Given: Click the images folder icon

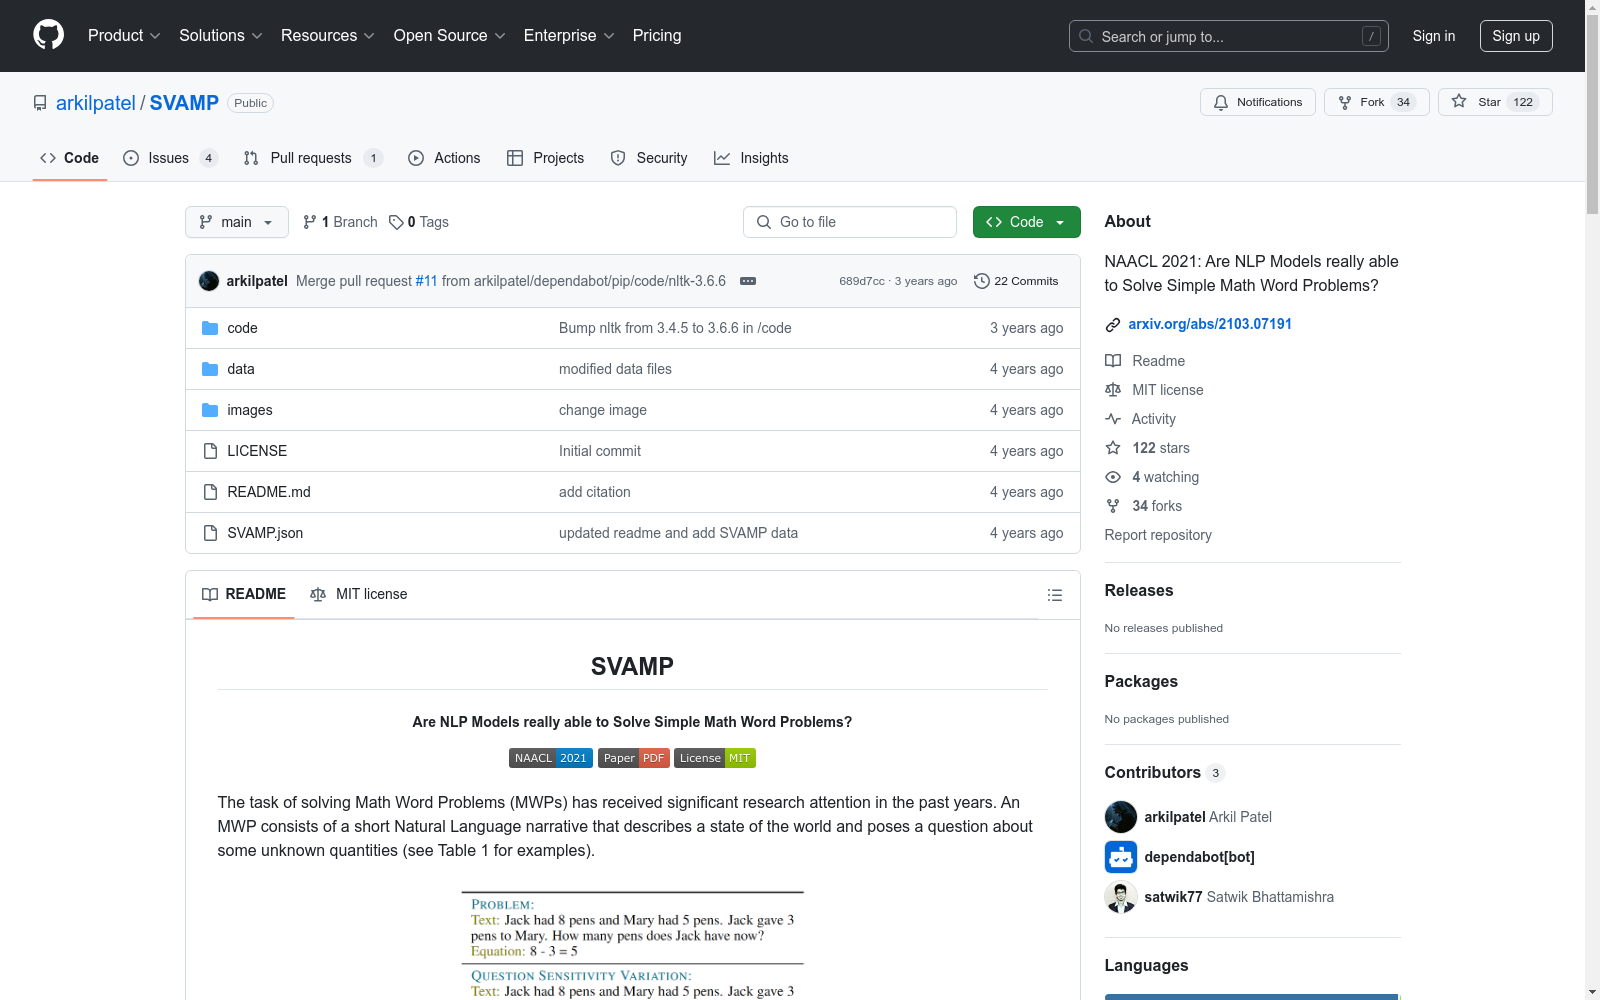Looking at the screenshot, I should [210, 410].
